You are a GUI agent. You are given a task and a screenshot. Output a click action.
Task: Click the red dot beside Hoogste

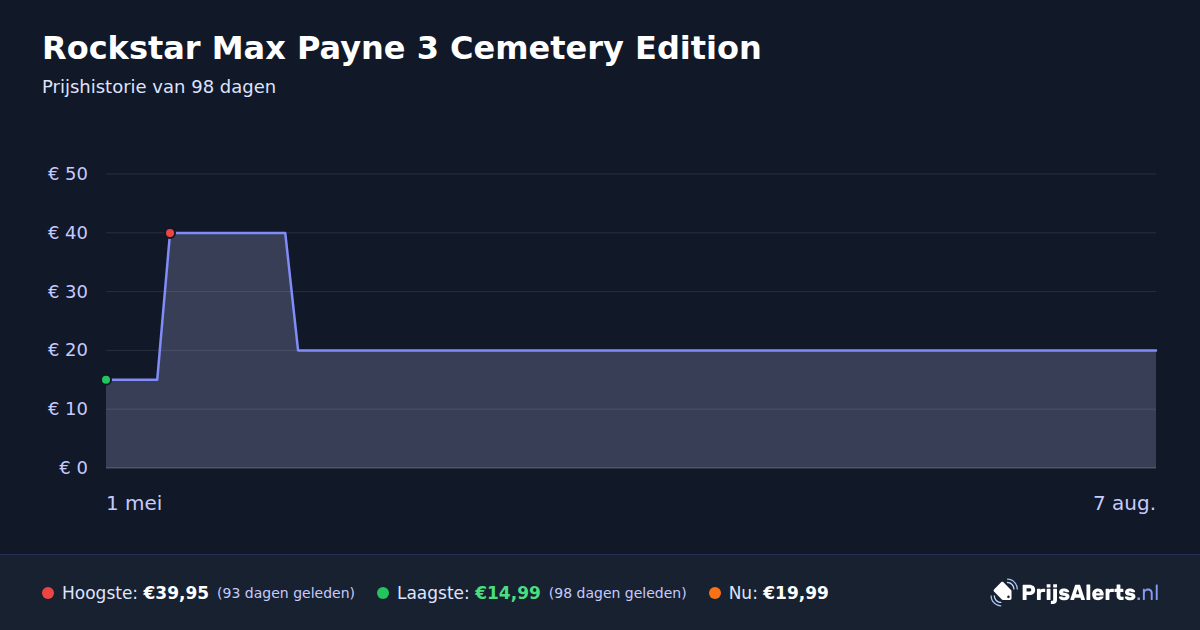(48, 593)
